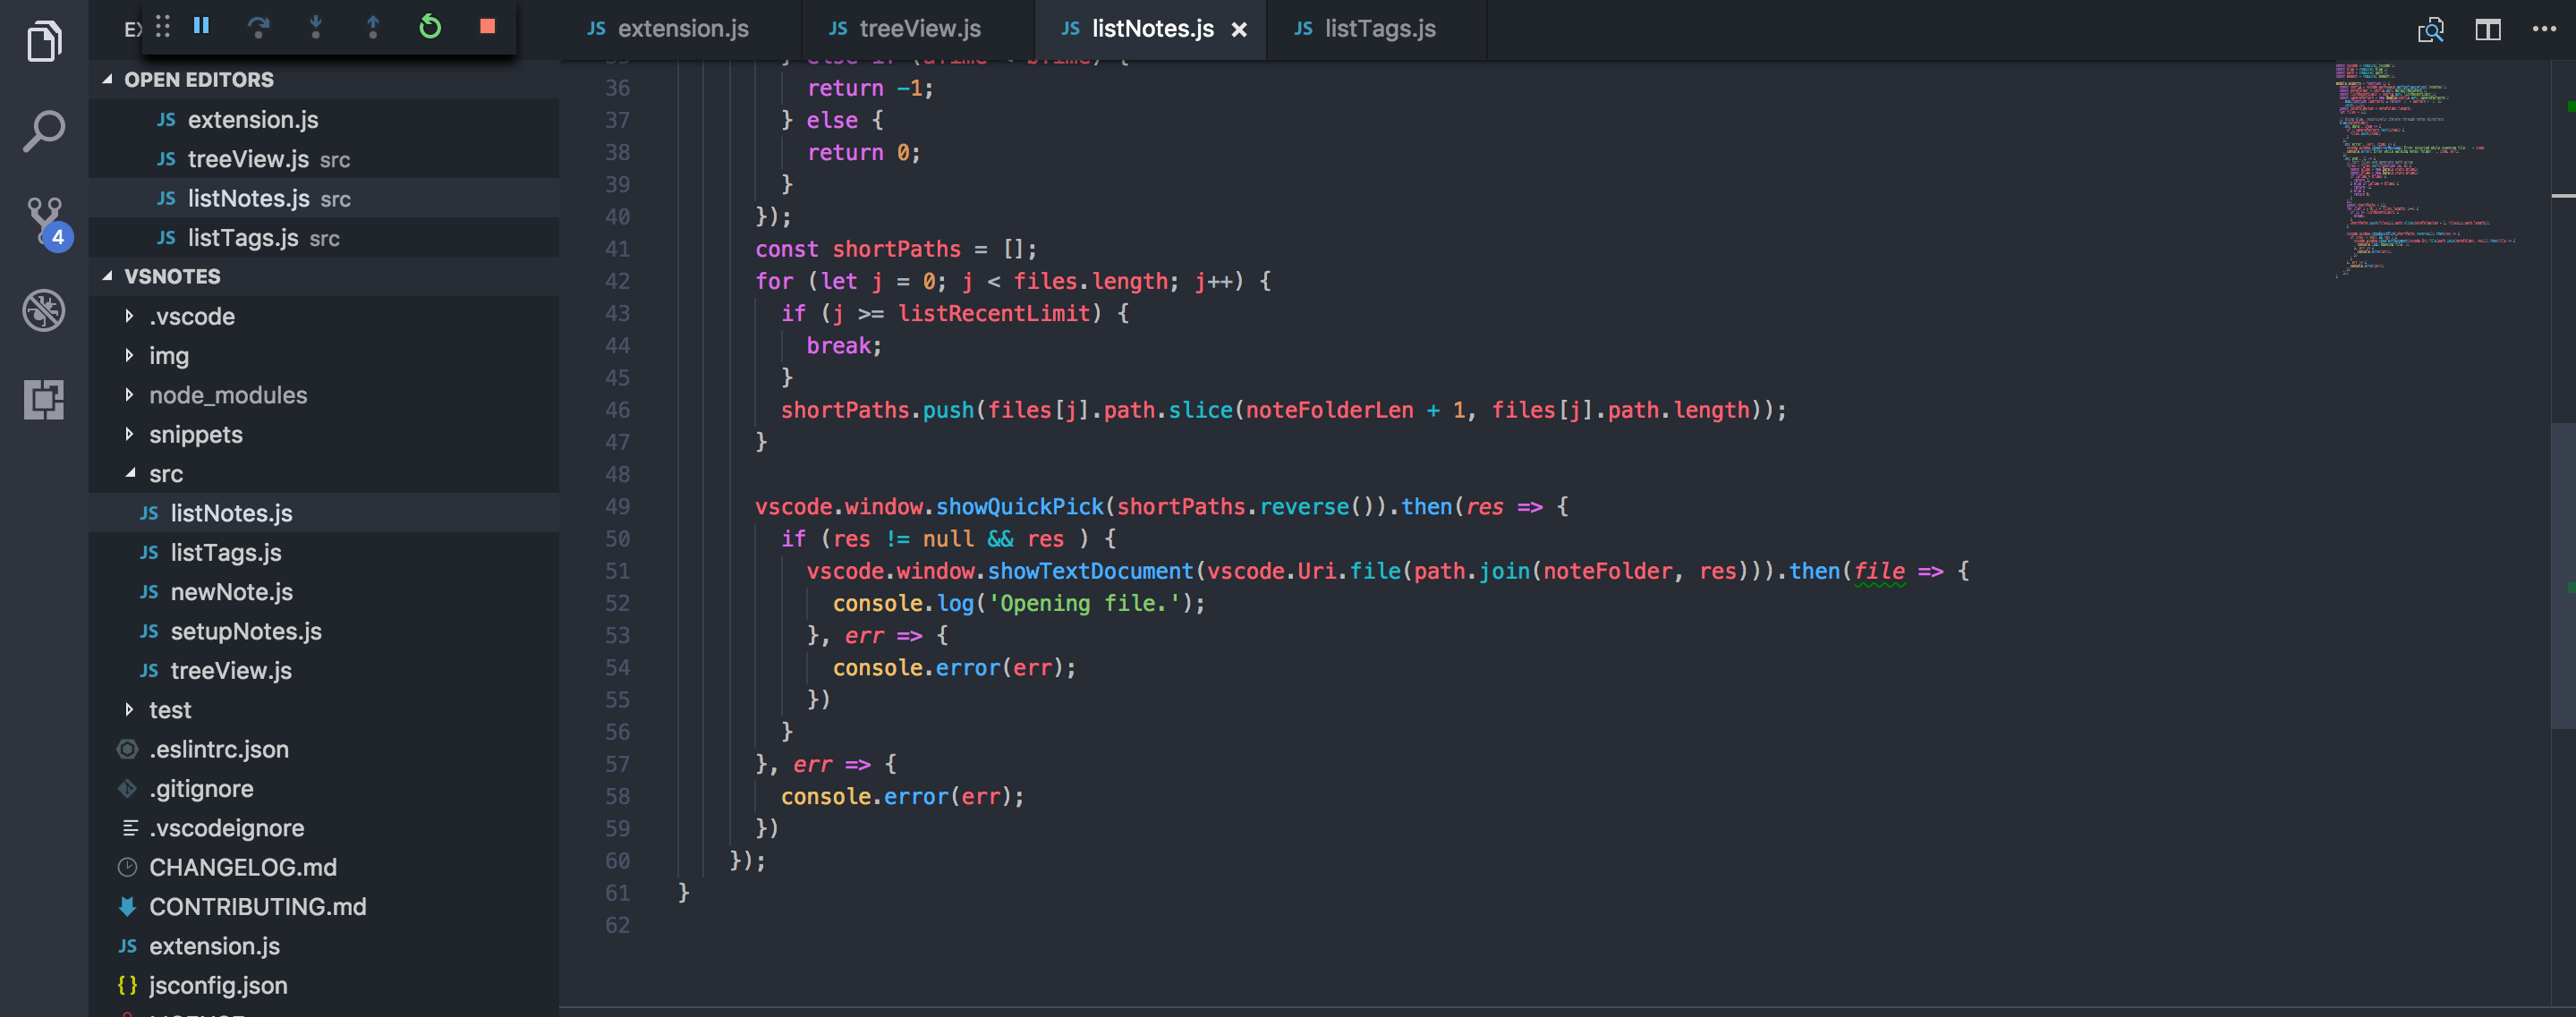Click listRecentLimit on line 43
The image size is (2576, 1017).
994,313
